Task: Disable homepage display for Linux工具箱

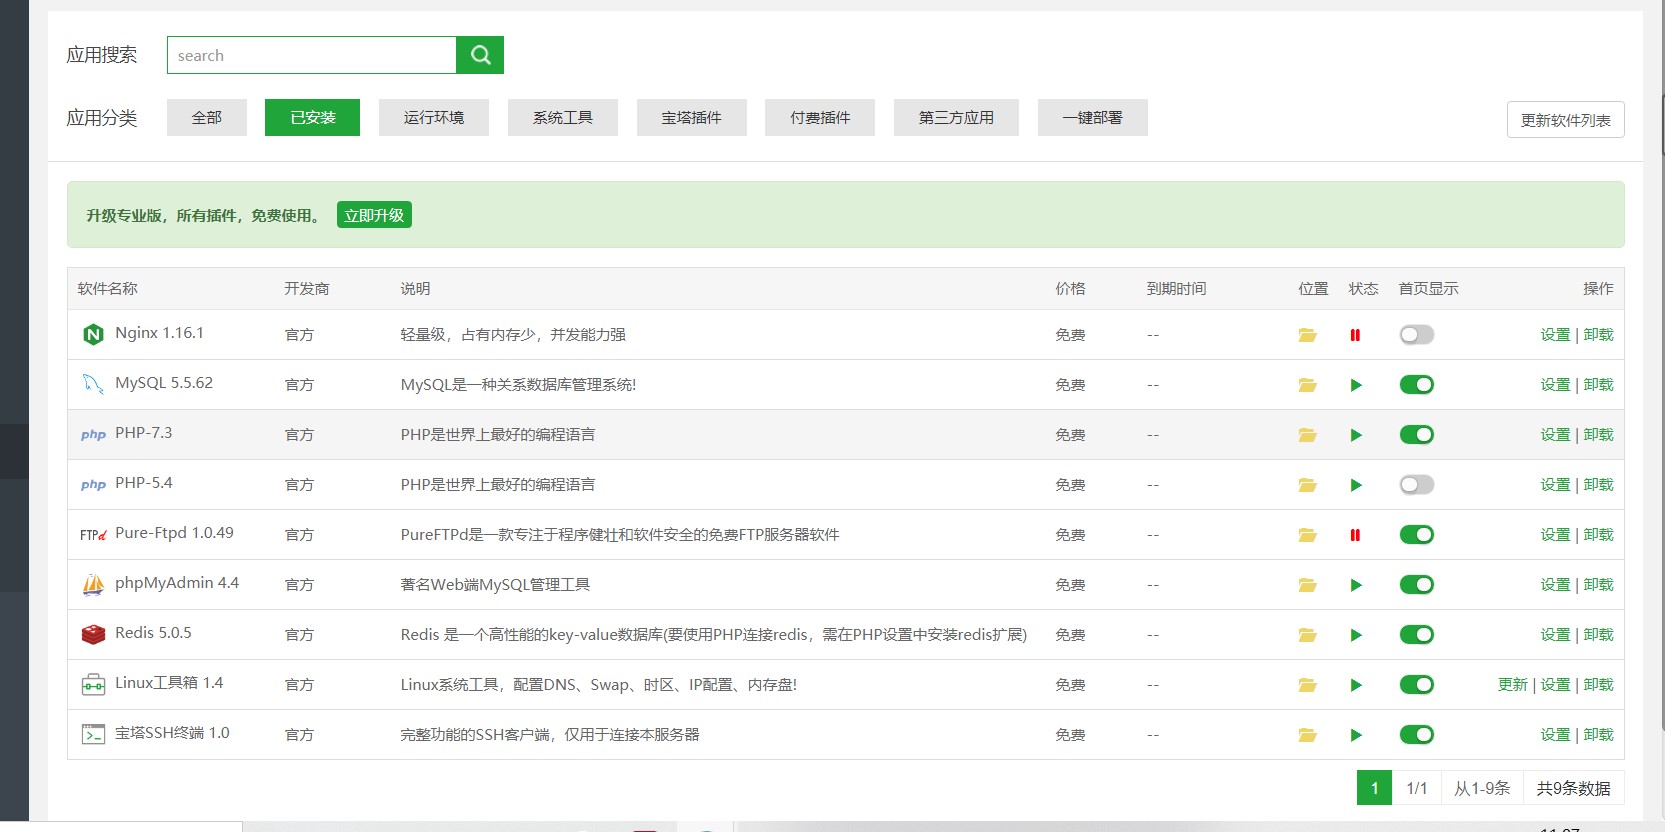Action: pos(1417,685)
